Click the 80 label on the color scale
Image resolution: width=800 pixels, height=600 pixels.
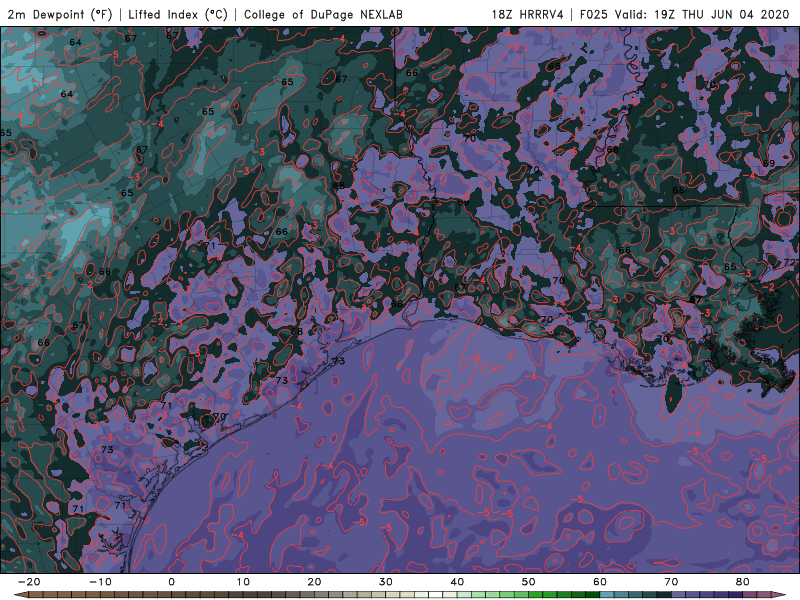click(x=743, y=582)
